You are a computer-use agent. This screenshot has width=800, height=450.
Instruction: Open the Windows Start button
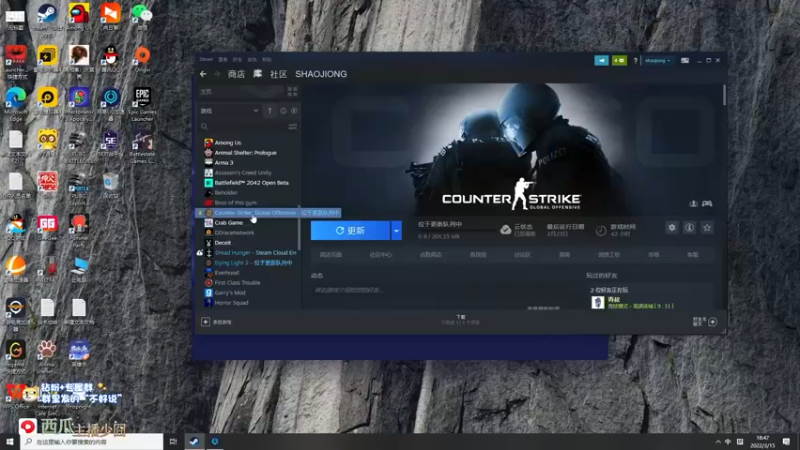coord(9,441)
